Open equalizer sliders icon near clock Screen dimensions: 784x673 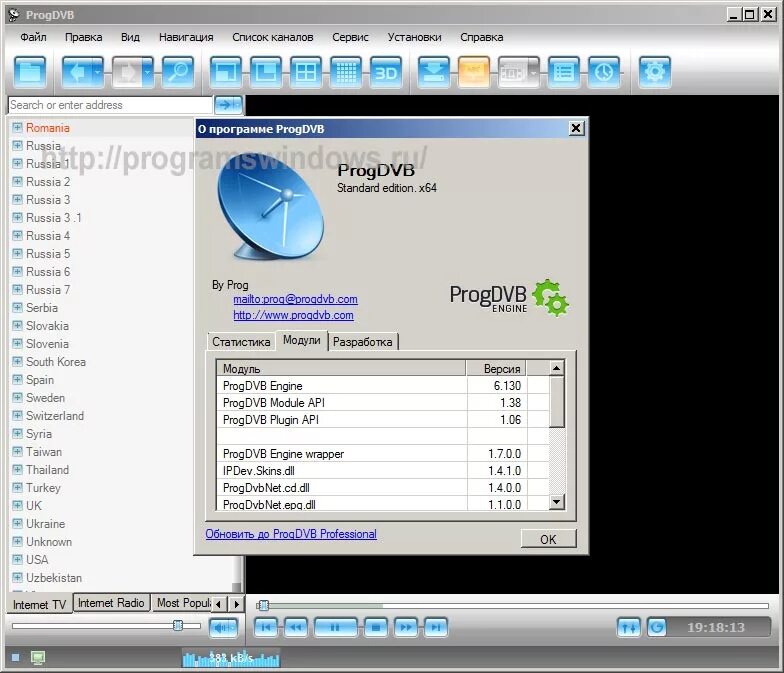pyautogui.click(x=628, y=627)
